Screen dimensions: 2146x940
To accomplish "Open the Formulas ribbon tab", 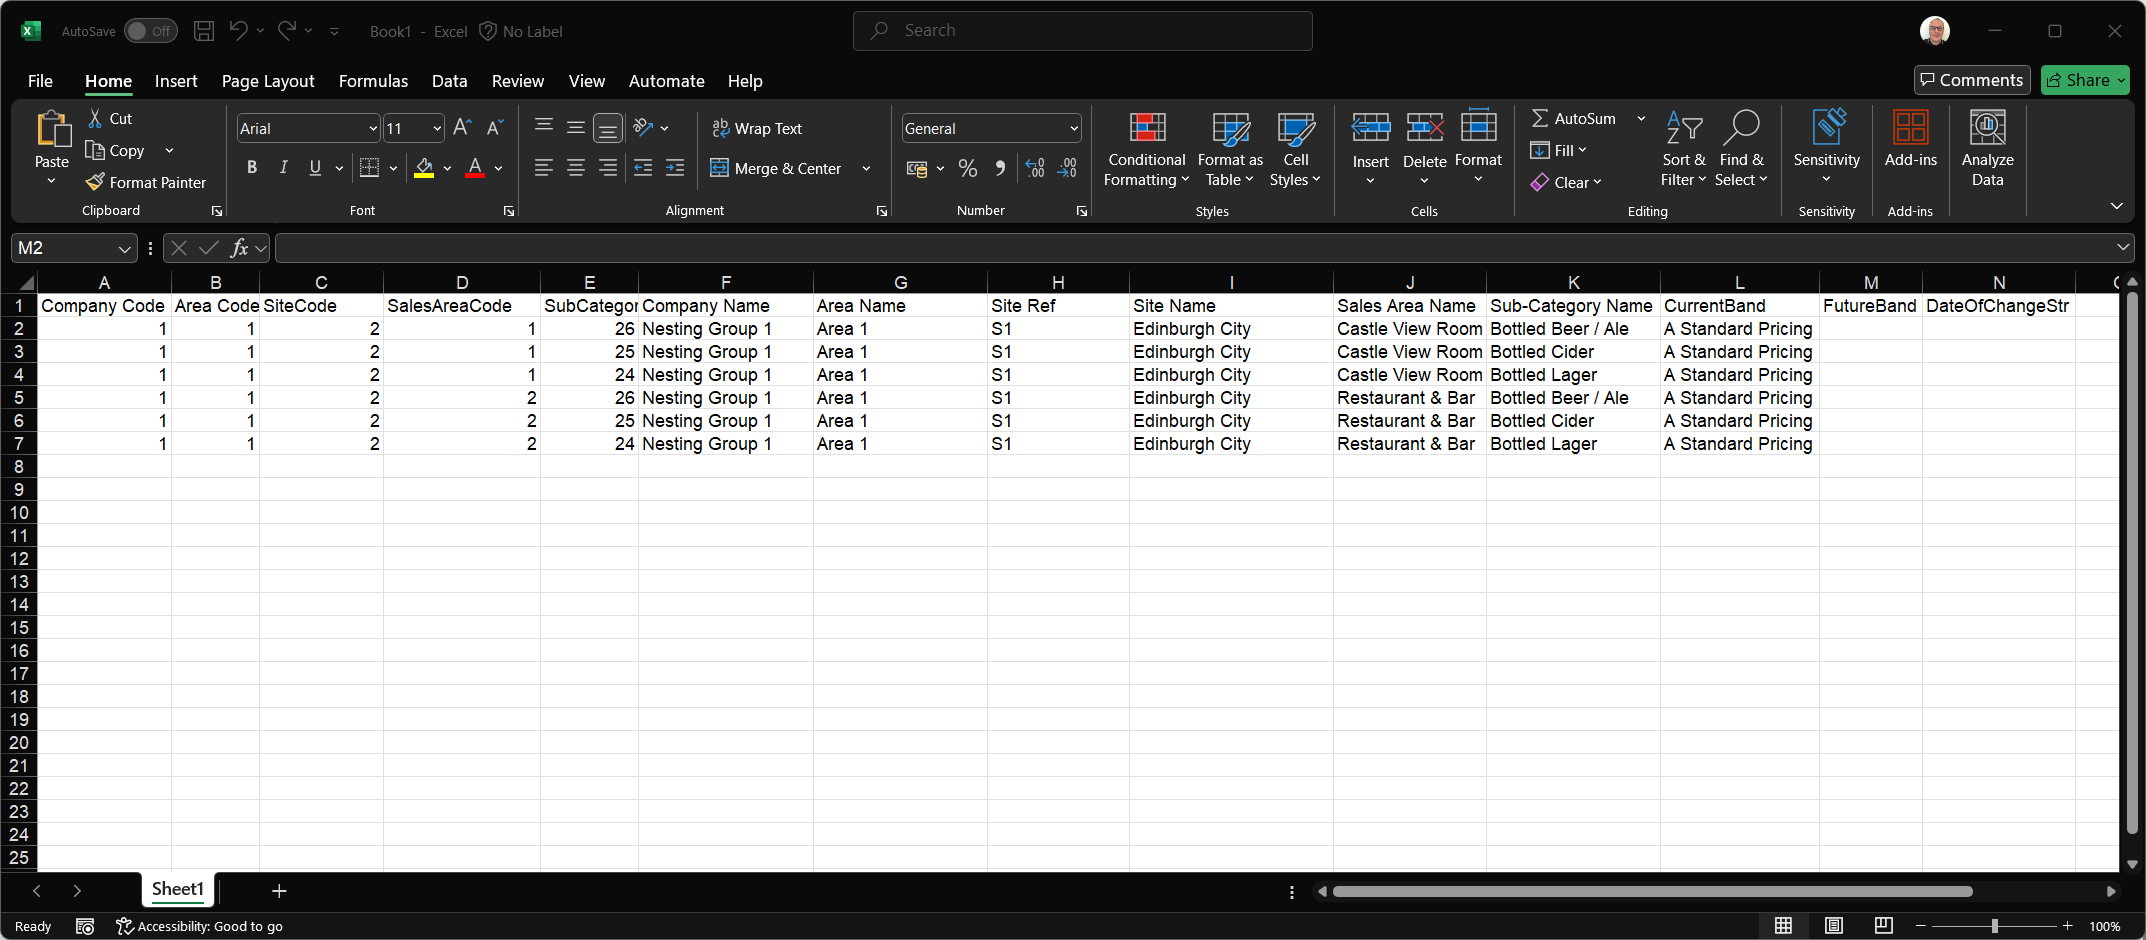I will pyautogui.click(x=373, y=81).
